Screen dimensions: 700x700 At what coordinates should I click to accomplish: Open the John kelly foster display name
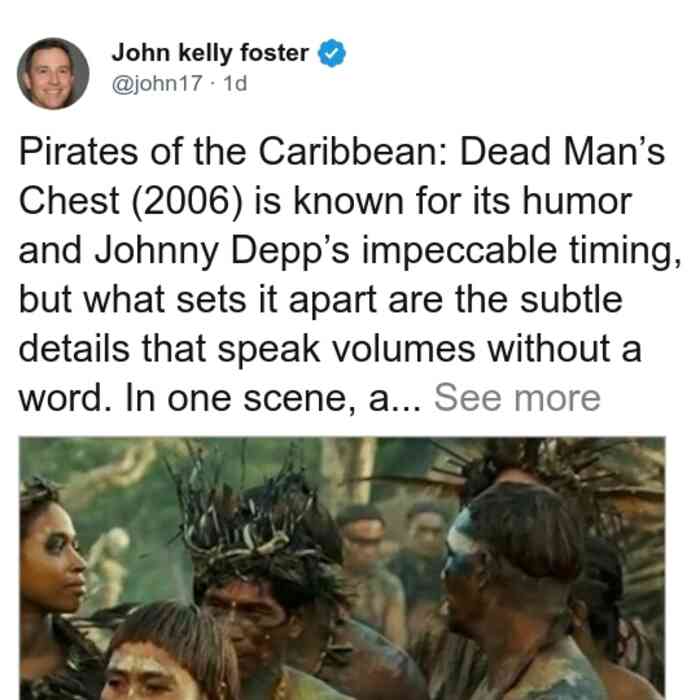click(x=210, y=53)
